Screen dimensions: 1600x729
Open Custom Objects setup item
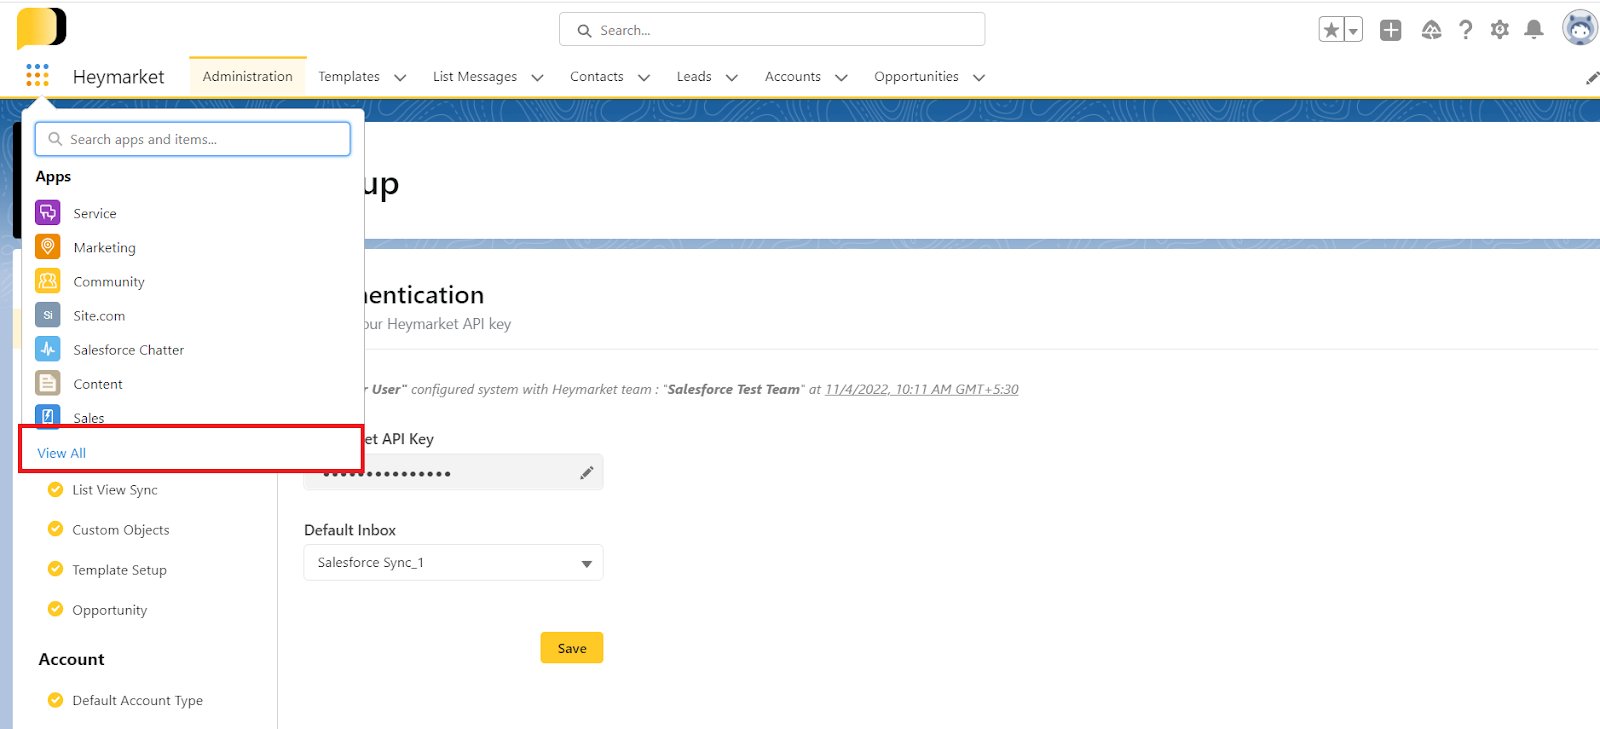(121, 530)
